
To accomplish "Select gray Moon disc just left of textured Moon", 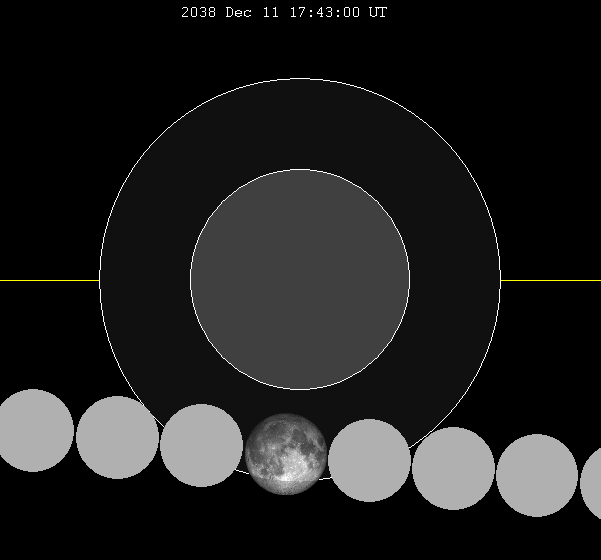I will [201, 445].
